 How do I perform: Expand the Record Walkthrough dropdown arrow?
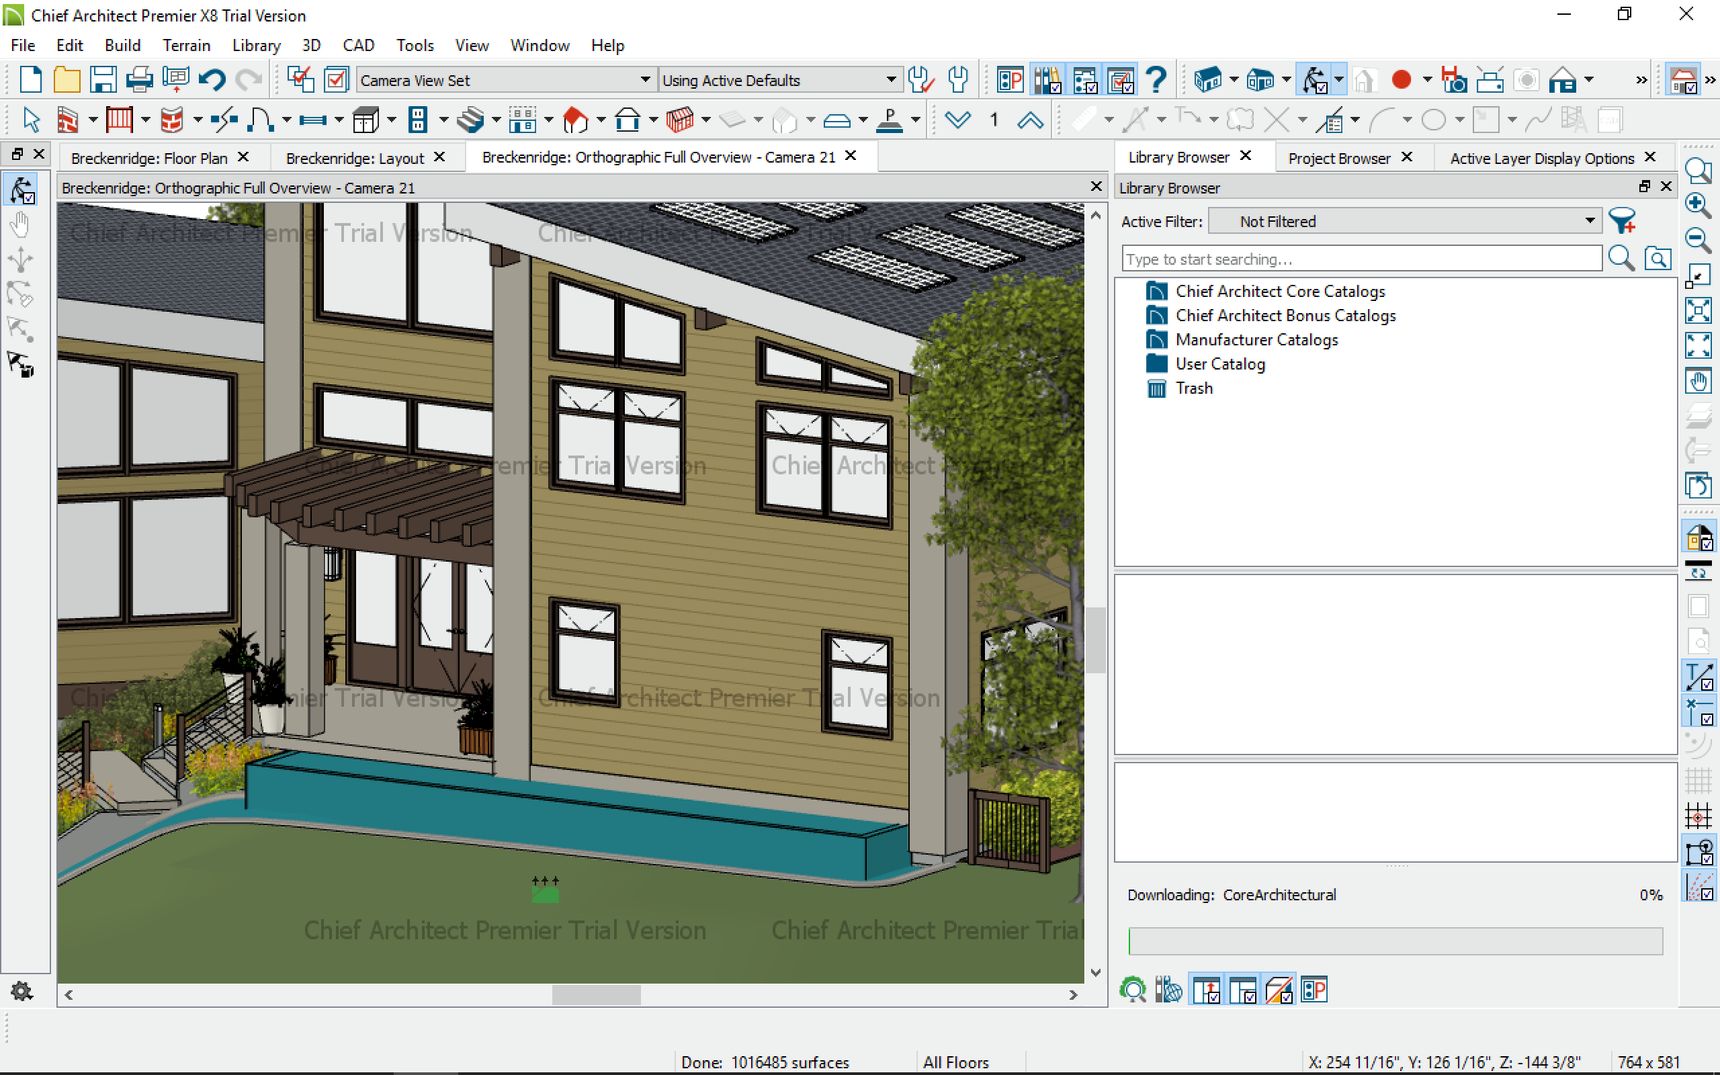1427,79
